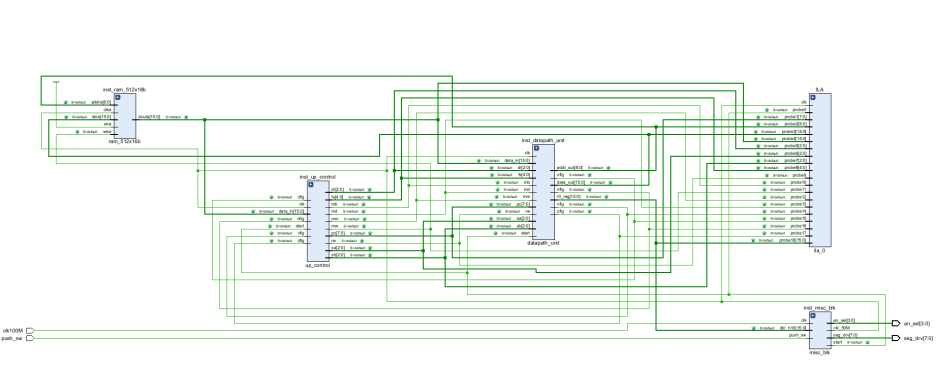Image resolution: width=936 pixels, height=372 pixels.
Task: Click debug icon beside up_control sb[2:0] output
Action: (370, 255)
